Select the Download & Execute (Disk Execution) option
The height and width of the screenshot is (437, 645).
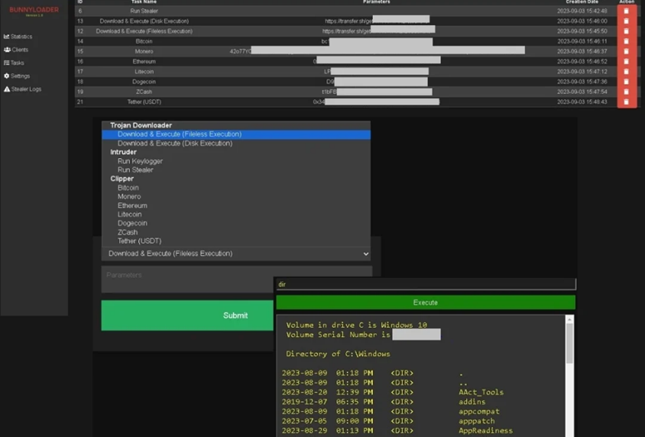174,143
